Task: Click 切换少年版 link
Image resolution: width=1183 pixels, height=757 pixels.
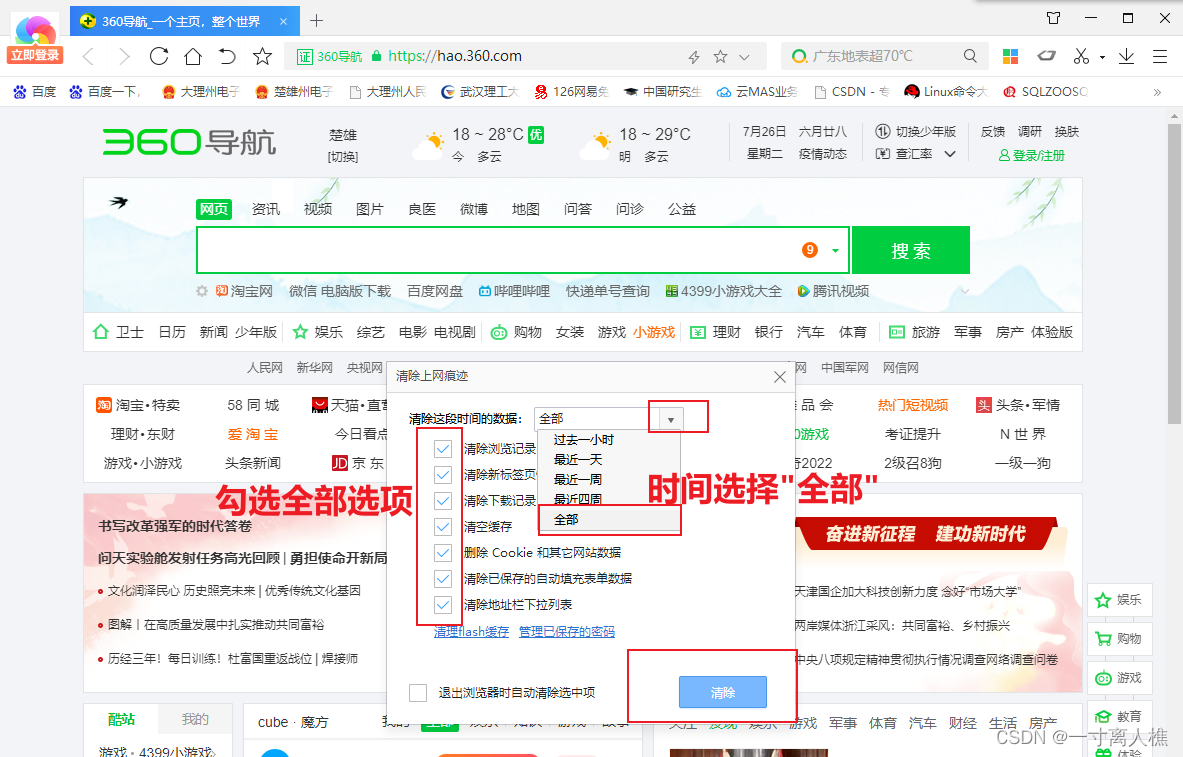Action: click(916, 131)
